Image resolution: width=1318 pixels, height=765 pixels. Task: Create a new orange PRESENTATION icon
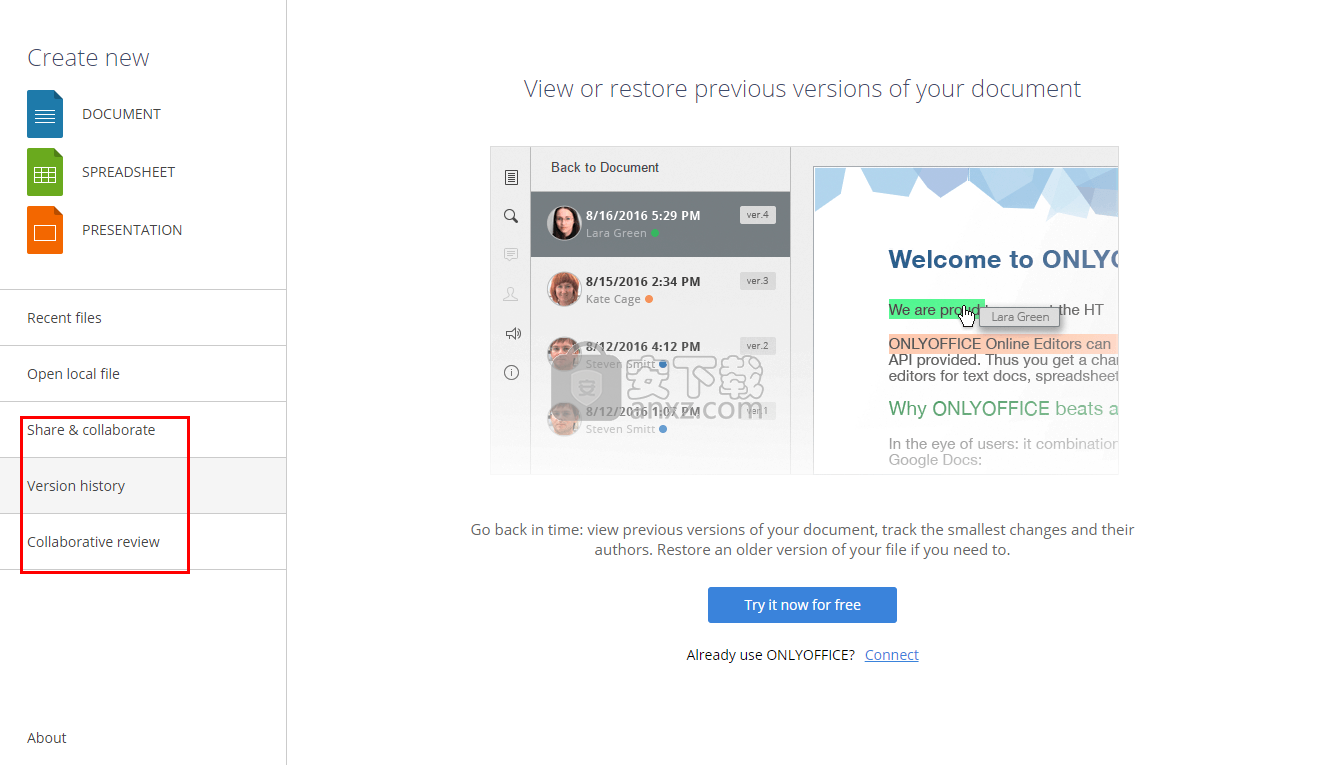coord(45,230)
